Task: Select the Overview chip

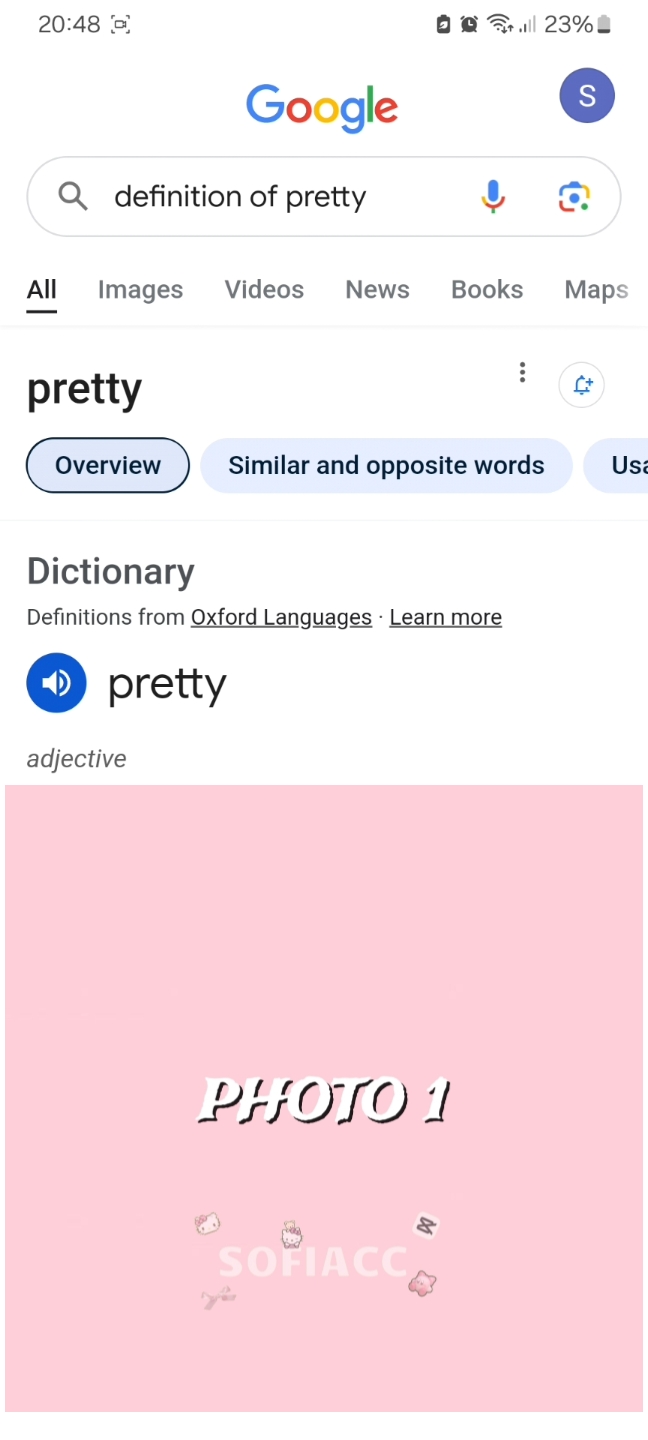Action: [x=108, y=465]
